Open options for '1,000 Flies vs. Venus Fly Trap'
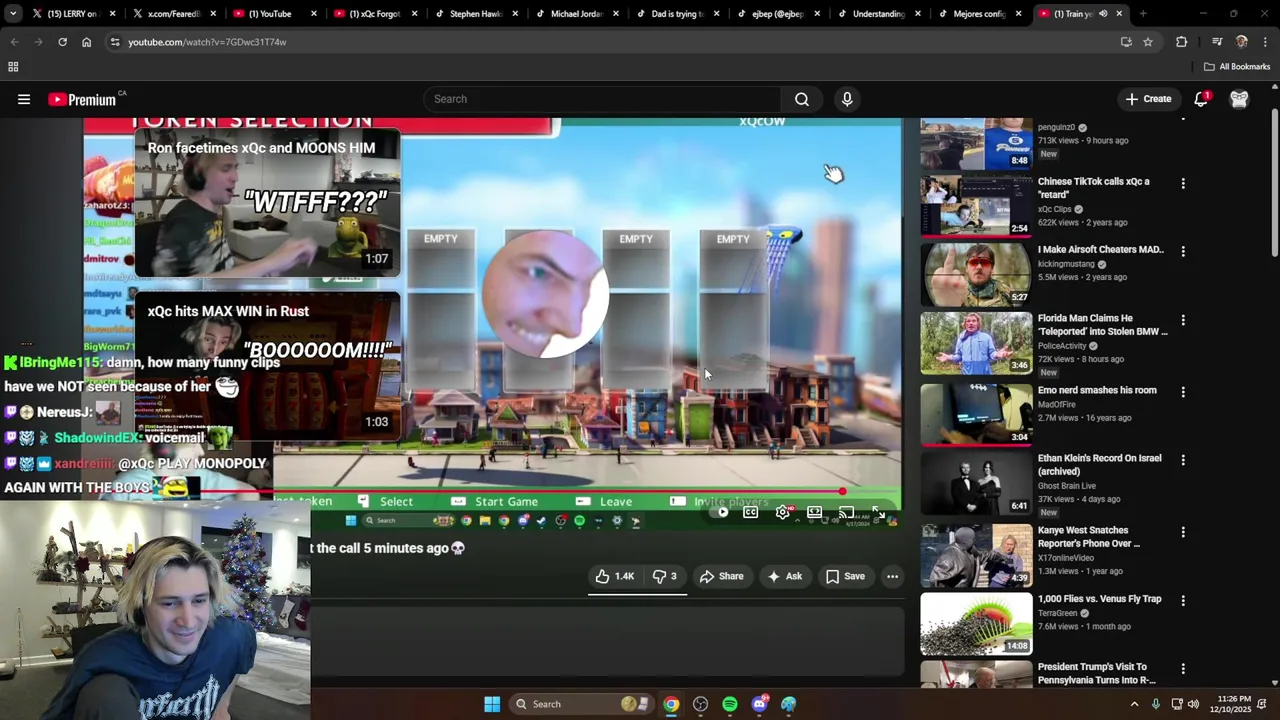The width and height of the screenshot is (1280, 720). (1183, 601)
